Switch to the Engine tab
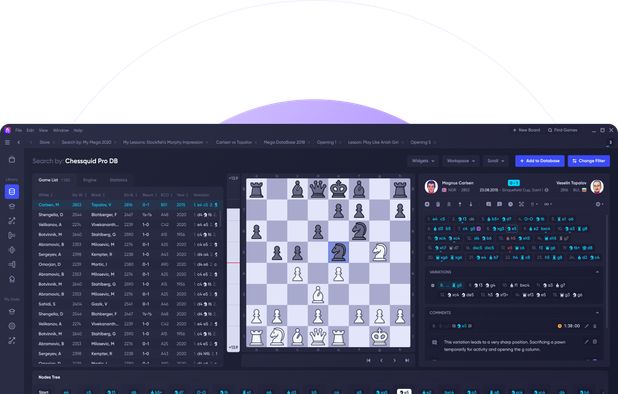618x394 pixels. click(89, 180)
